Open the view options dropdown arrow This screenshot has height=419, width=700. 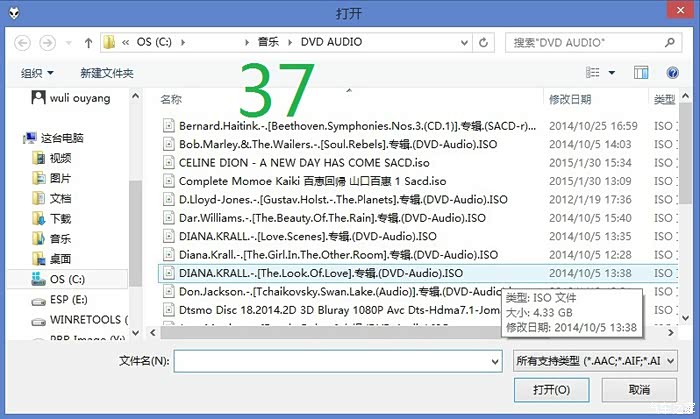coord(612,72)
